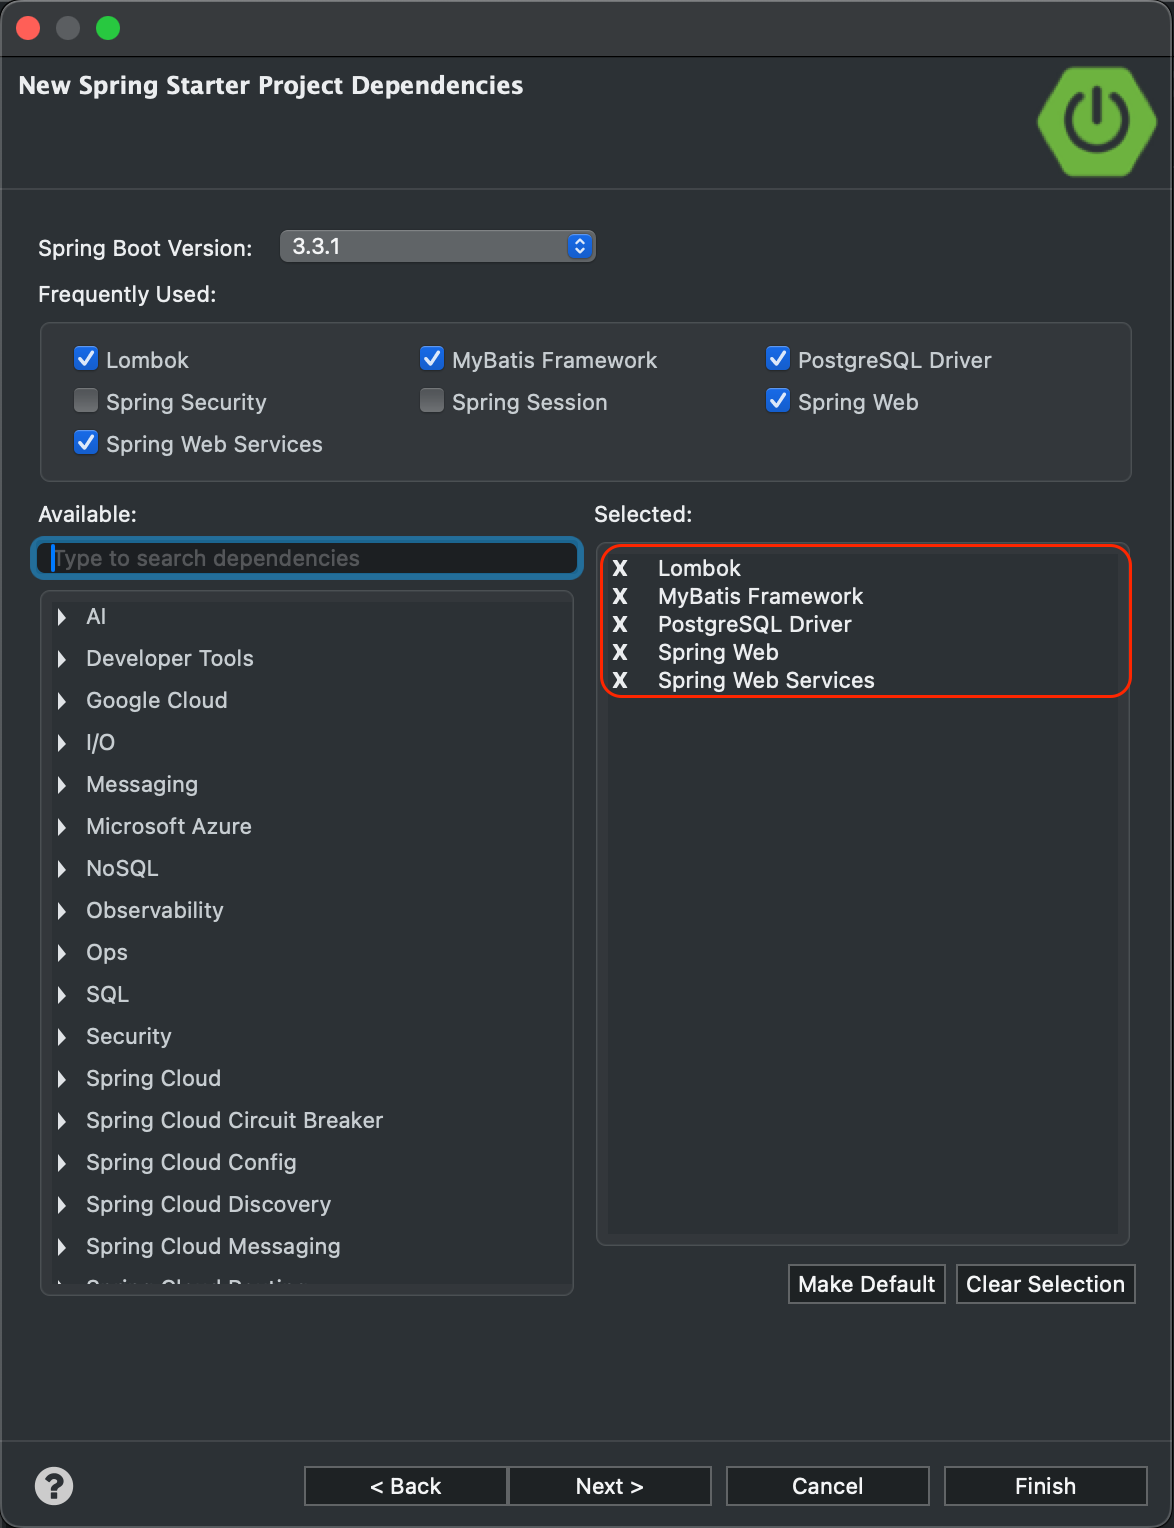The image size is (1174, 1528).
Task: Click the Clear Selection button
Action: pos(1045,1284)
